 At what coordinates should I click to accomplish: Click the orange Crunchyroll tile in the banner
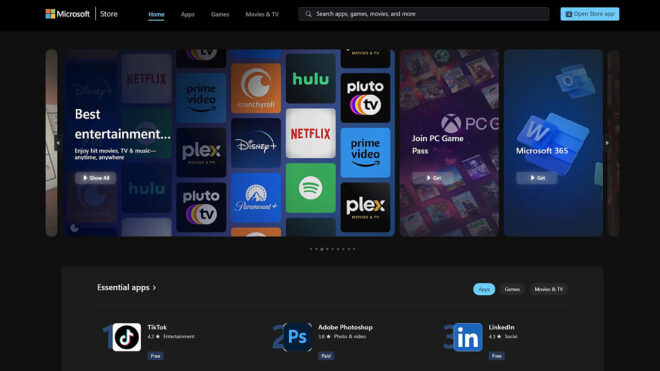(256, 88)
